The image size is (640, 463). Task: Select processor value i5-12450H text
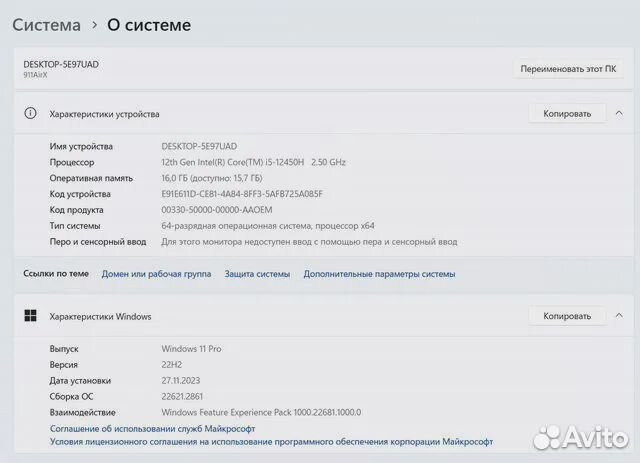tap(253, 162)
